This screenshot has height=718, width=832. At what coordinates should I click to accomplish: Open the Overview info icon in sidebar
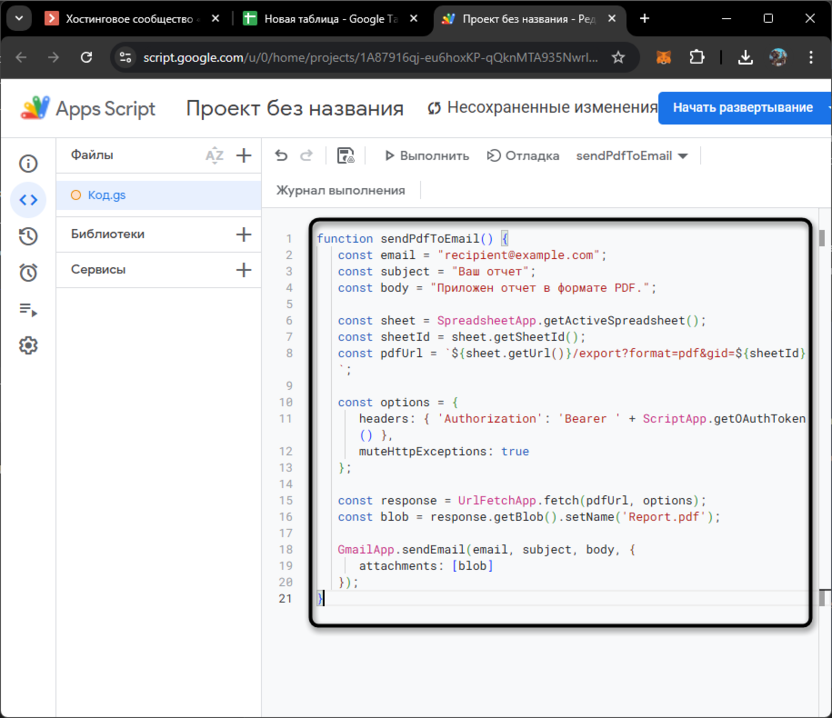pyautogui.click(x=28, y=164)
